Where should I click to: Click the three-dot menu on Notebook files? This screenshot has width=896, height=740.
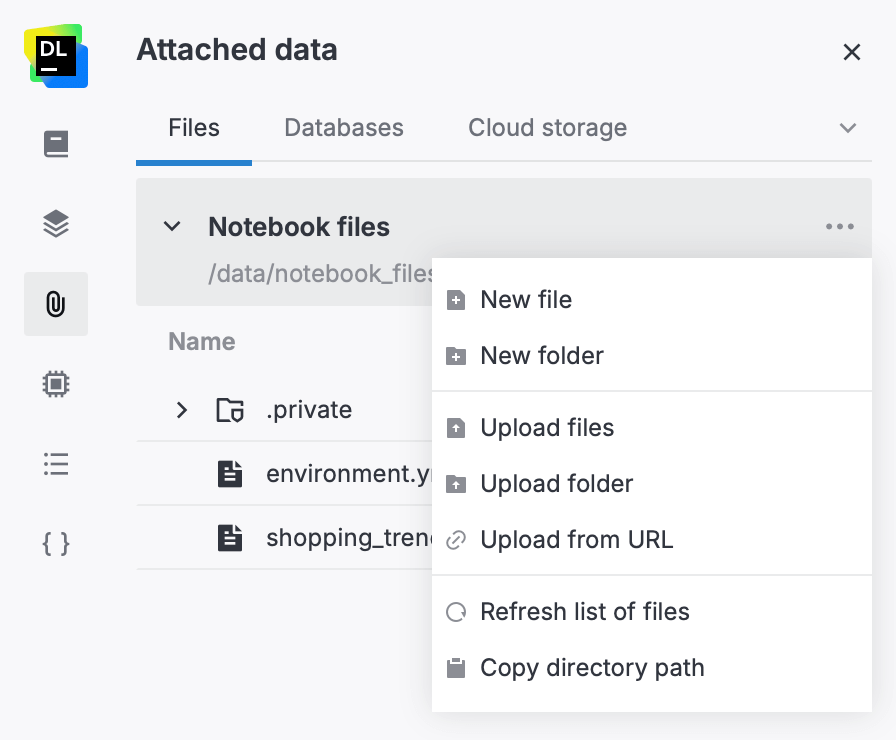(x=839, y=226)
